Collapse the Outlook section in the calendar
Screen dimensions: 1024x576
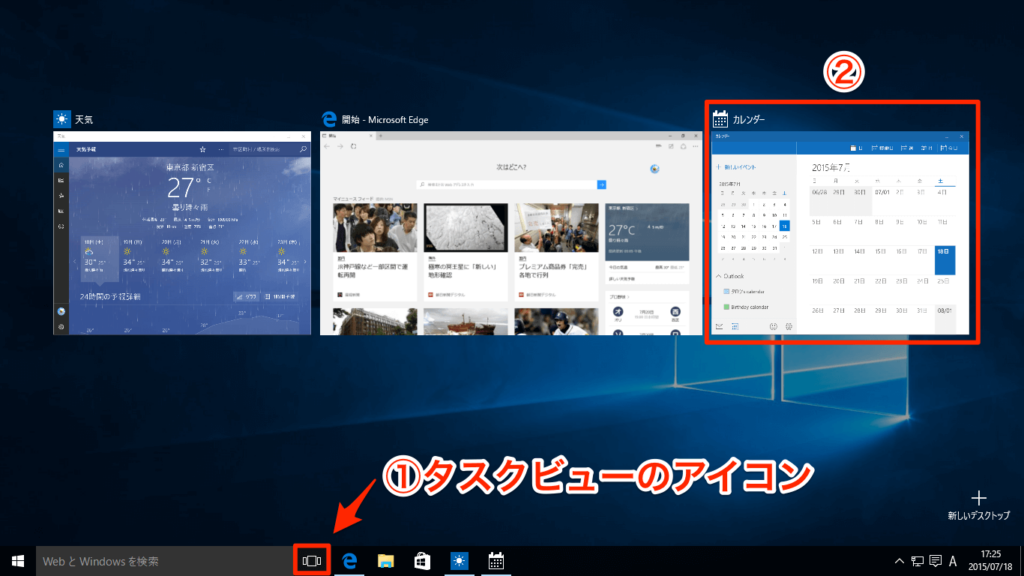(x=730, y=276)
